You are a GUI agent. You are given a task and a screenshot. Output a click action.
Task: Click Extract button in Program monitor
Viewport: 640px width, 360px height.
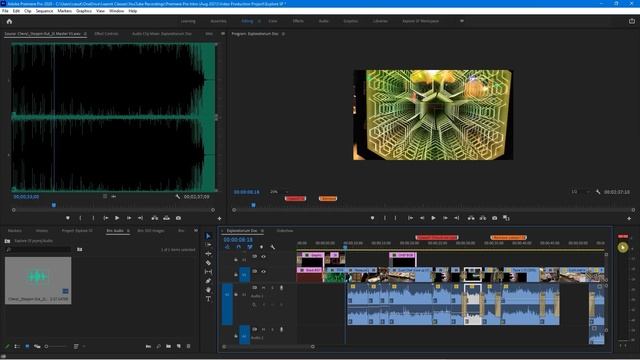(x=483, y=218)
